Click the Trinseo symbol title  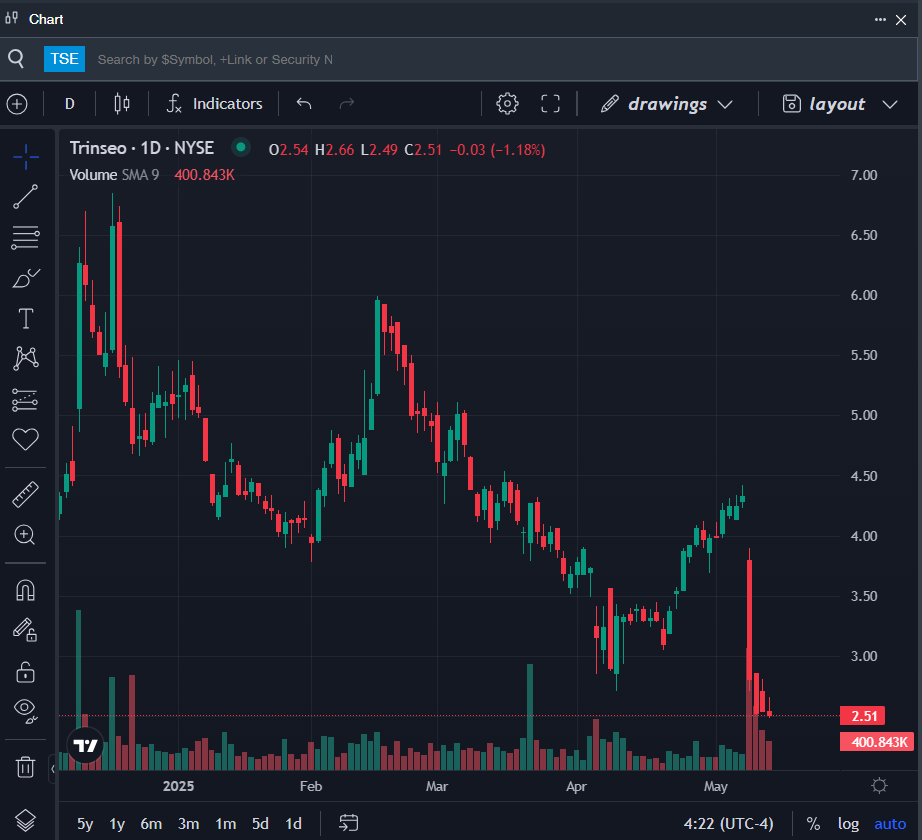142,148
